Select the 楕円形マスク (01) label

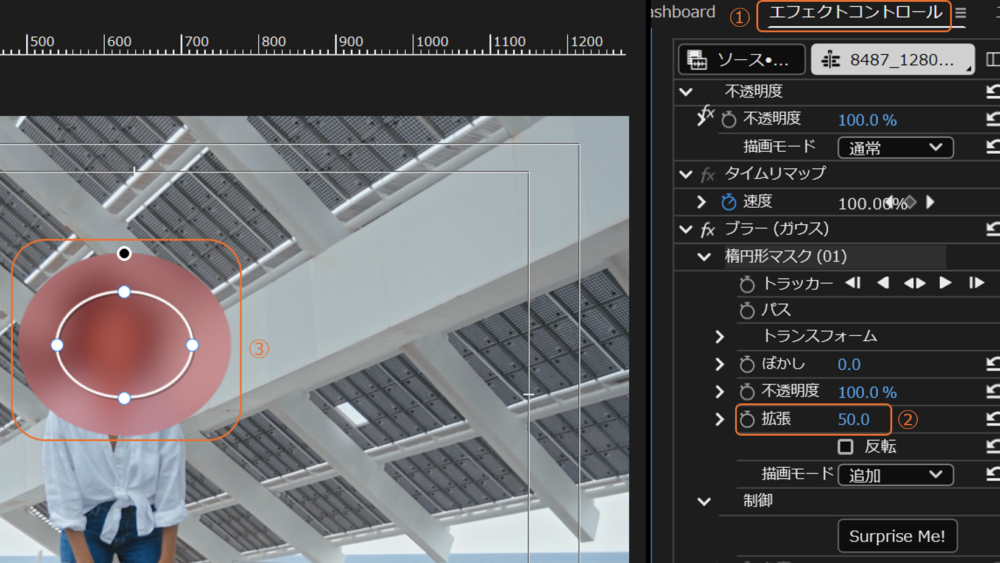coord(786,256)
